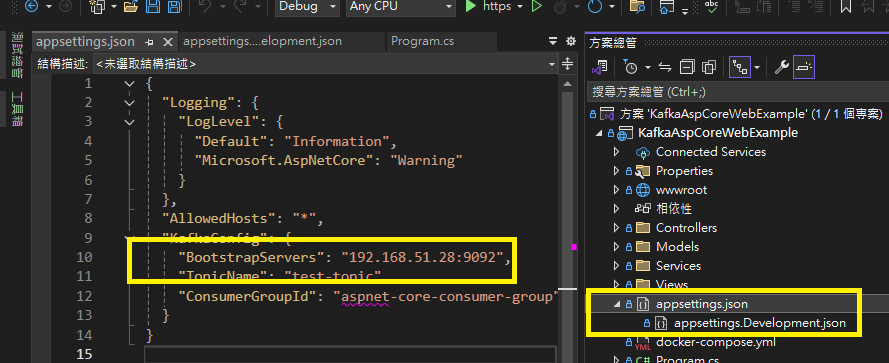Click the "aspnet-core-consumer-group" value text
The width and height of the screenshot is (889, 363).
446,296
